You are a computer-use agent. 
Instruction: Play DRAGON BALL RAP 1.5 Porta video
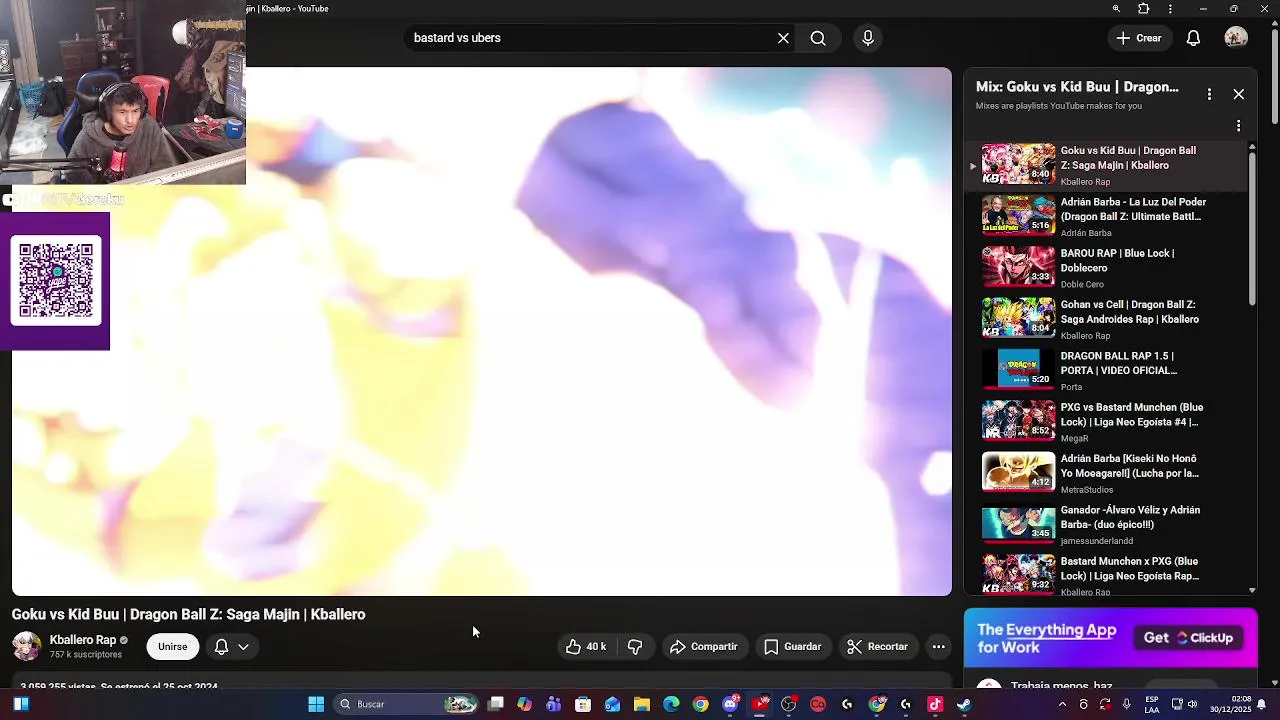(x=1108, y=371)
